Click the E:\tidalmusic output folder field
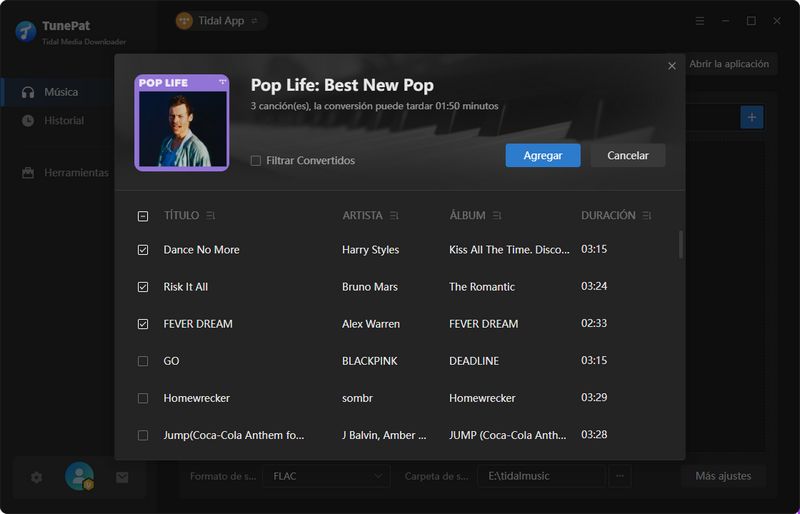The width and height of the screenshot is (800, 514). [x=541, y=476]
